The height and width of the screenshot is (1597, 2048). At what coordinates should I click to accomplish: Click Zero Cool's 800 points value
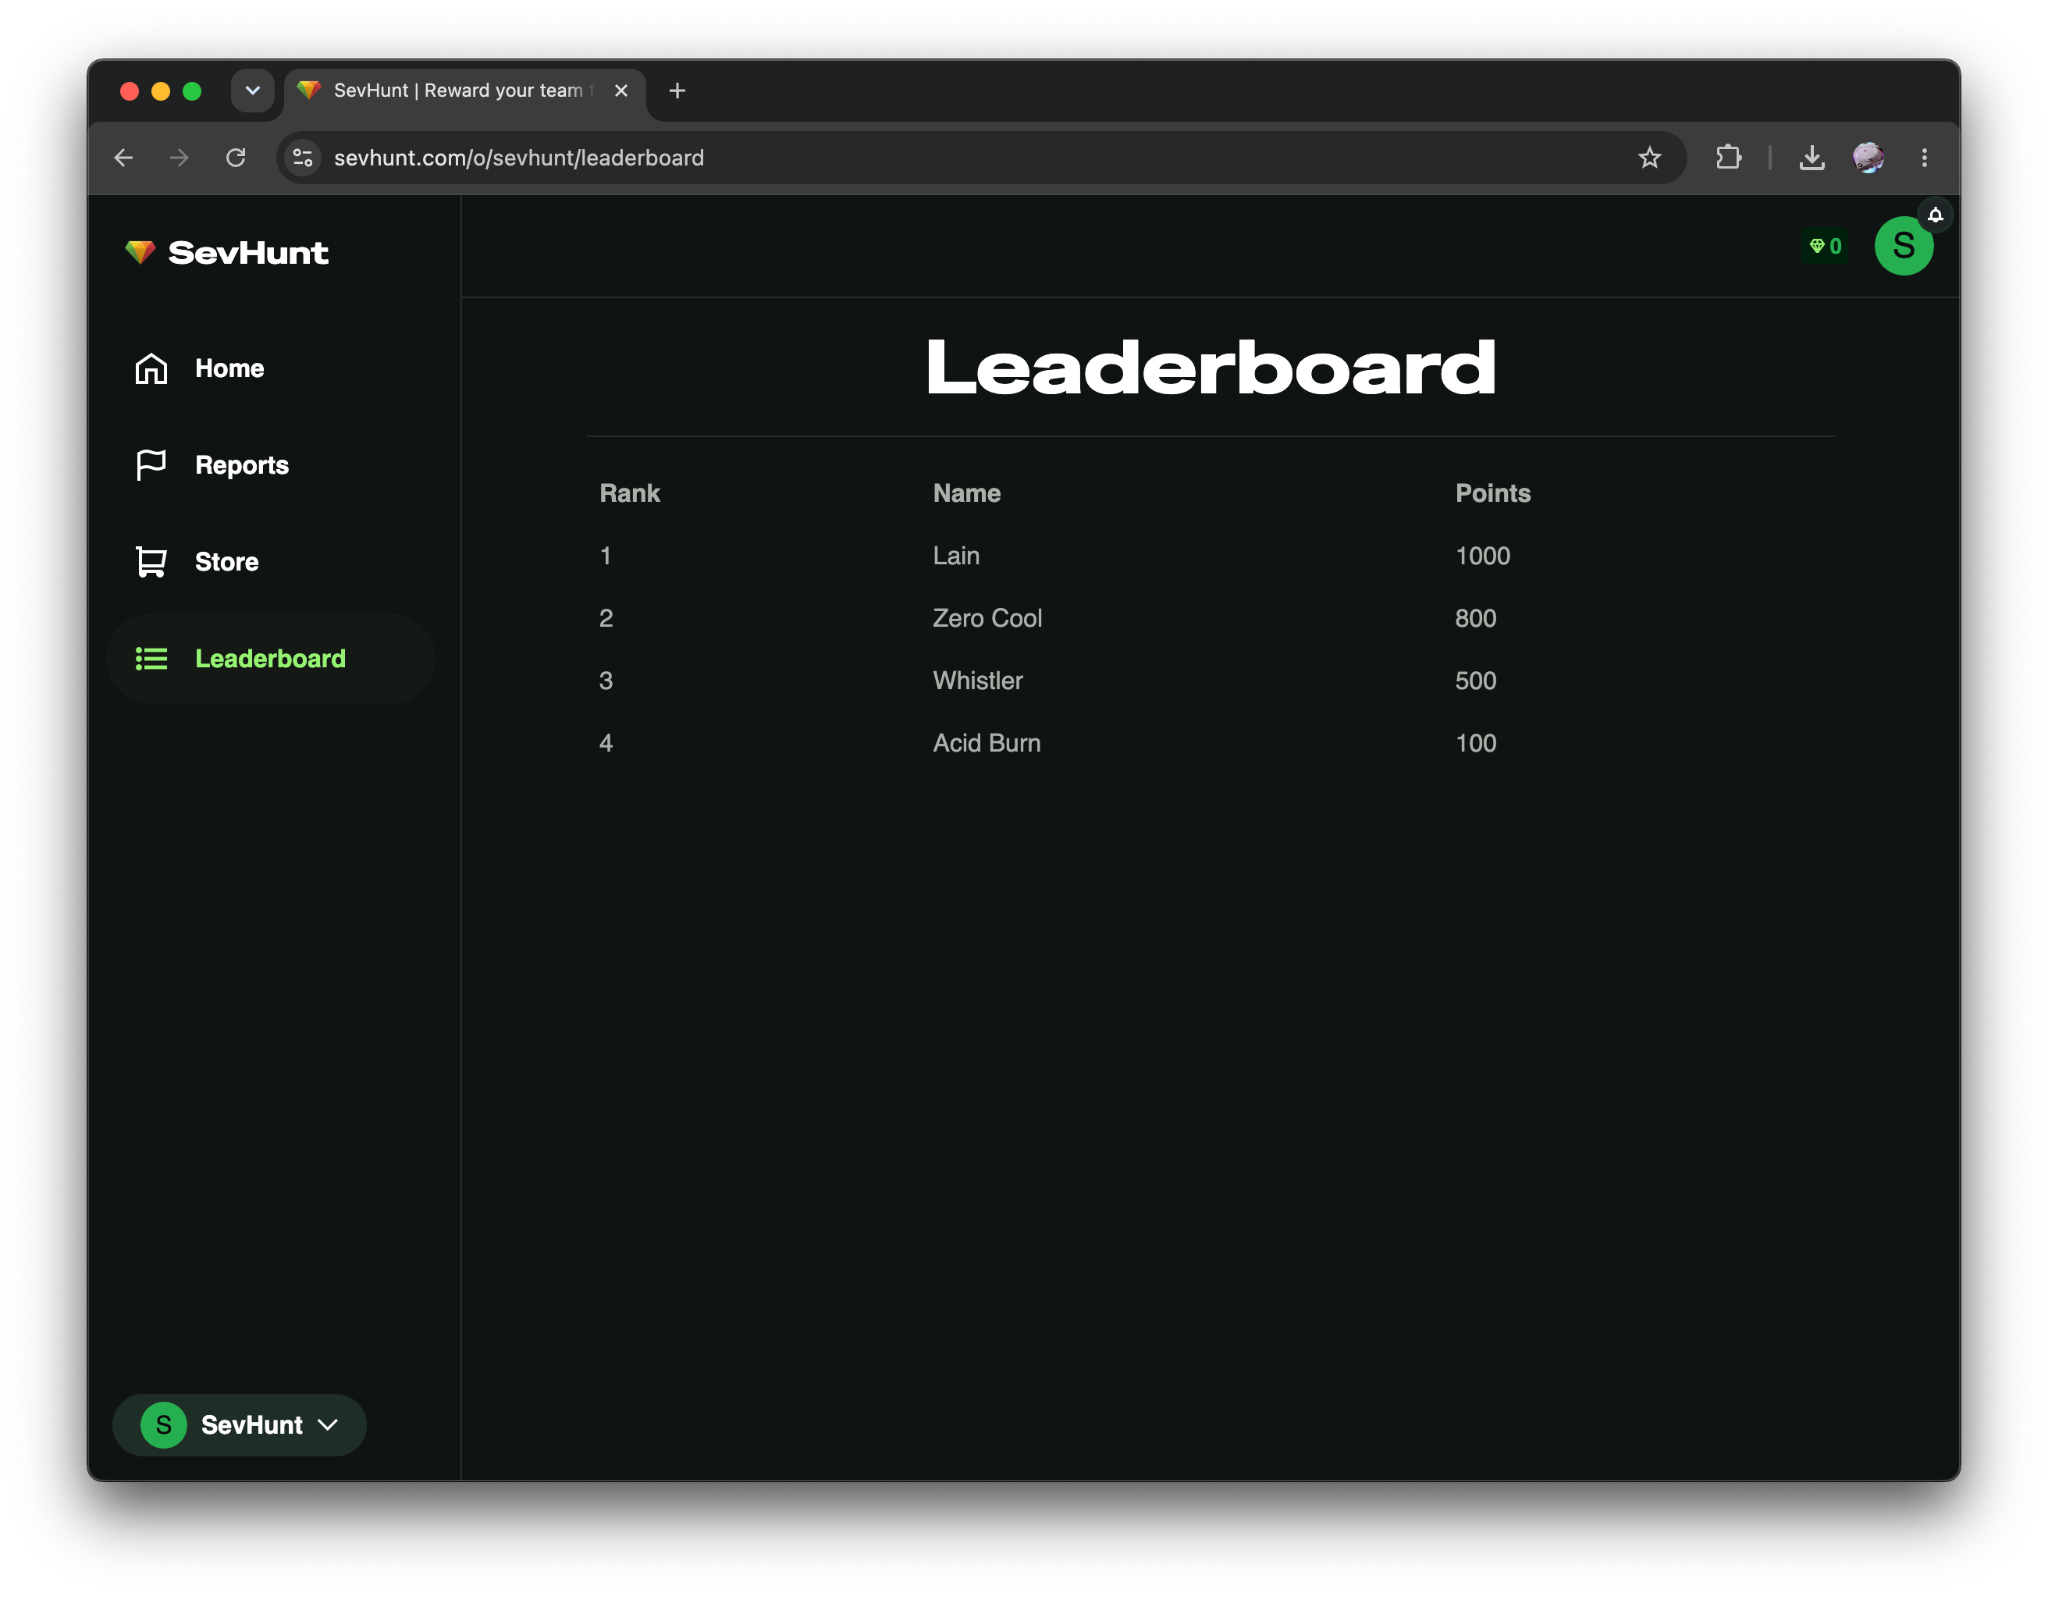pos(1476,618)
